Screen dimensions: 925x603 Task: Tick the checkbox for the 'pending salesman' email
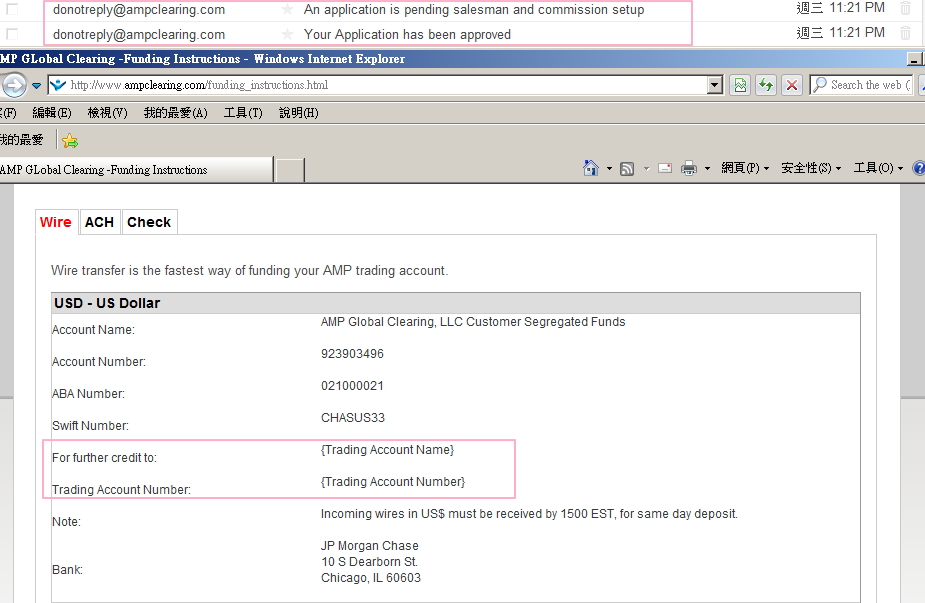click(12, 9)
